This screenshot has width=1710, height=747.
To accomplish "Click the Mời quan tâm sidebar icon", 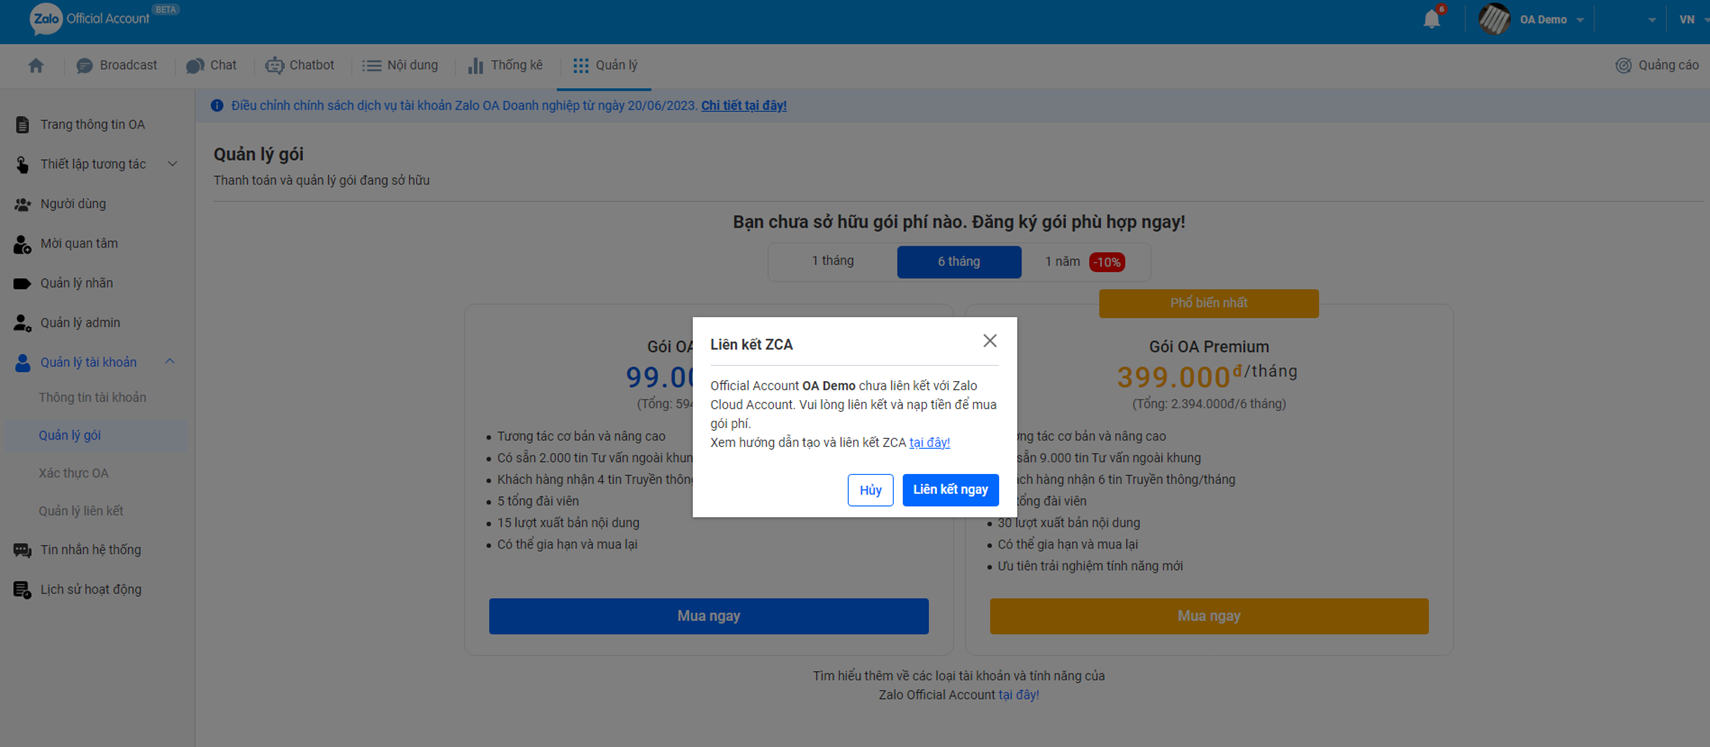I will [x=22, y=244].
